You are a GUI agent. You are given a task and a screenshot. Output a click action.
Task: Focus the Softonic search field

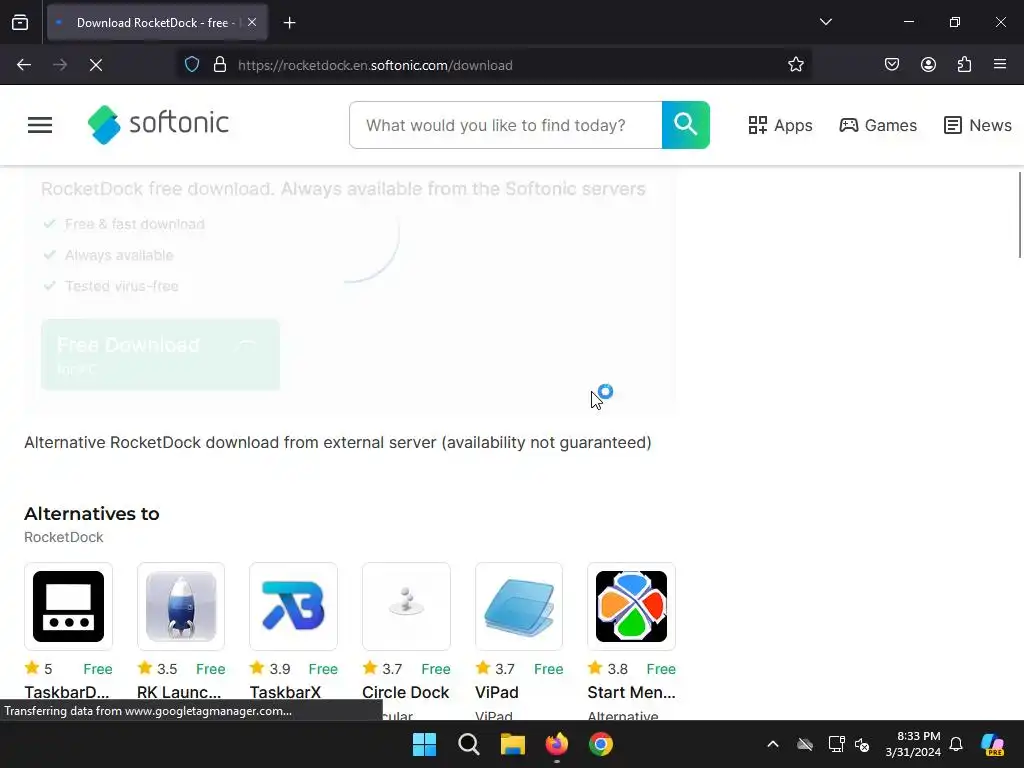tap(505, 125)
